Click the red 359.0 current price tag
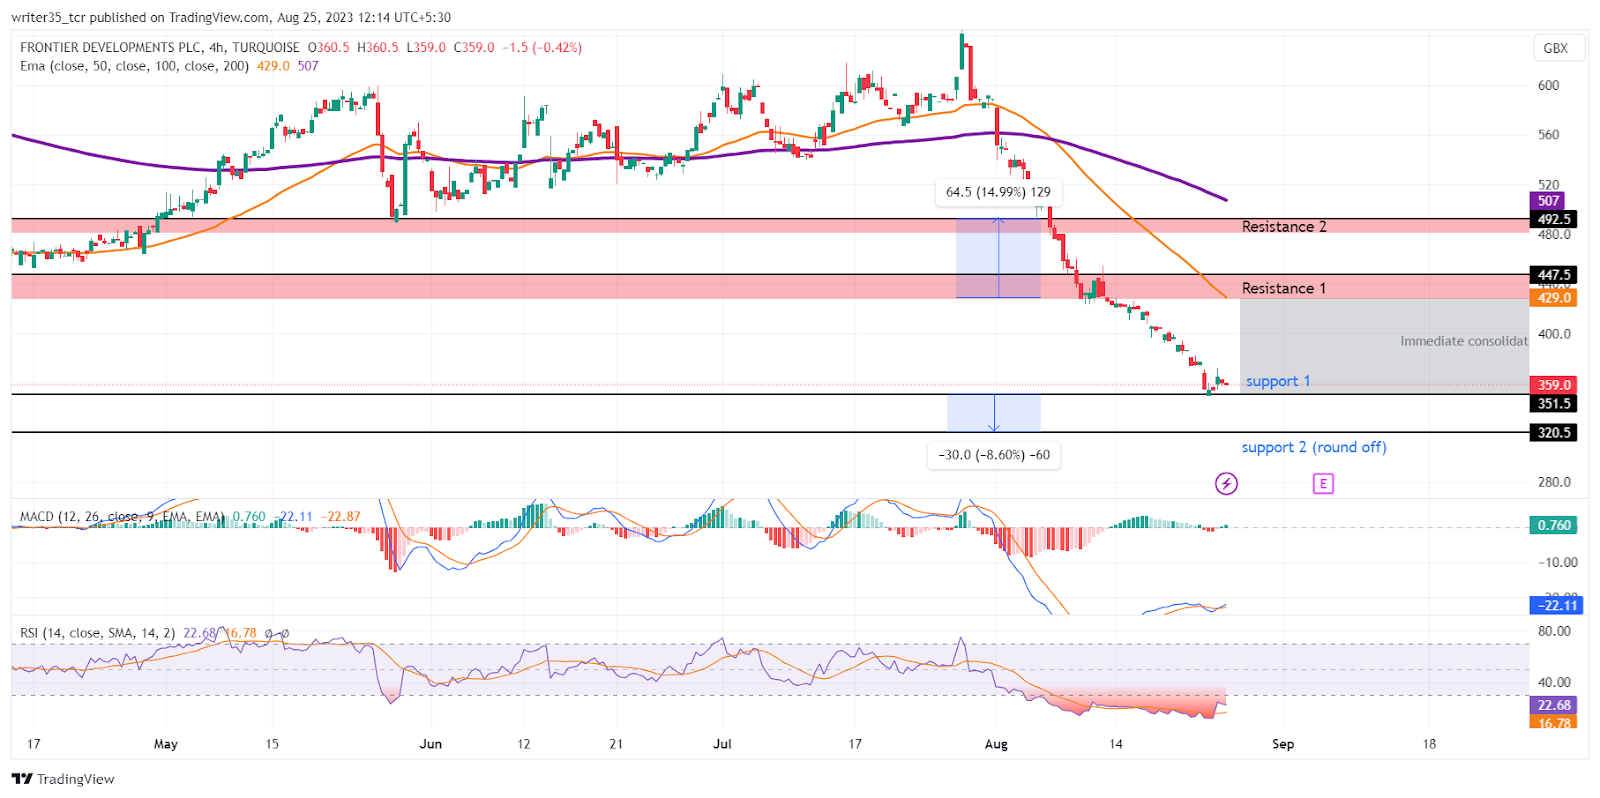This screenshot has height=798, width=1600. 1554,385
